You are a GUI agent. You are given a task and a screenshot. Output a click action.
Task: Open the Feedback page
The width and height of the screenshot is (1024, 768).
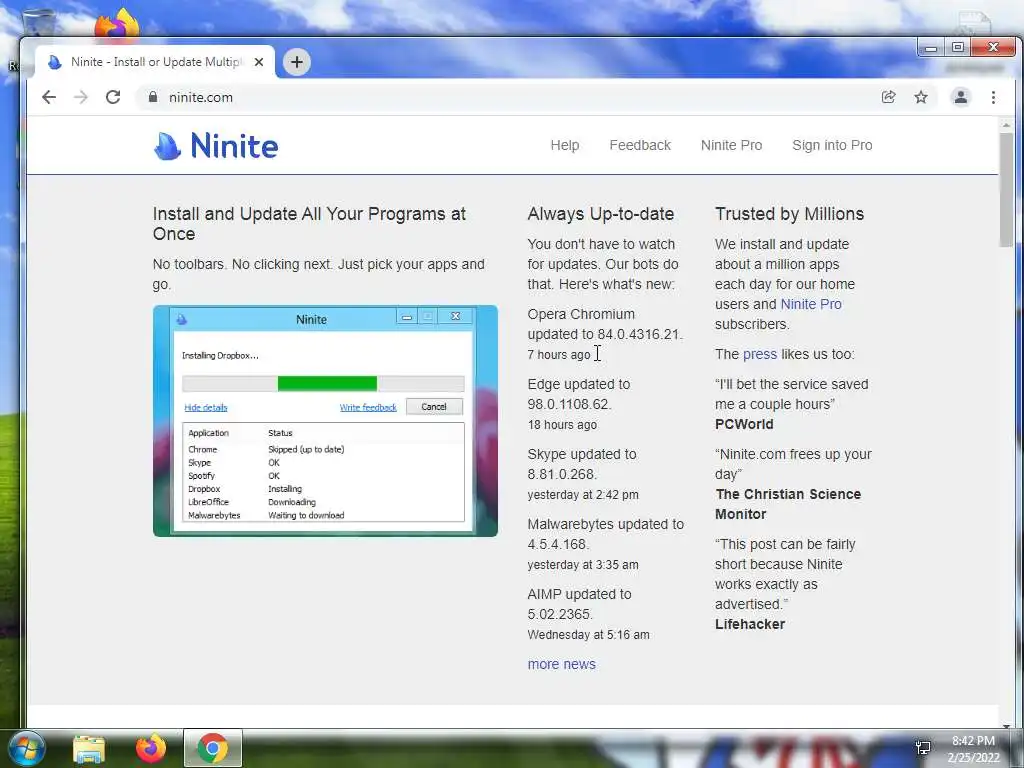[640, 145]
